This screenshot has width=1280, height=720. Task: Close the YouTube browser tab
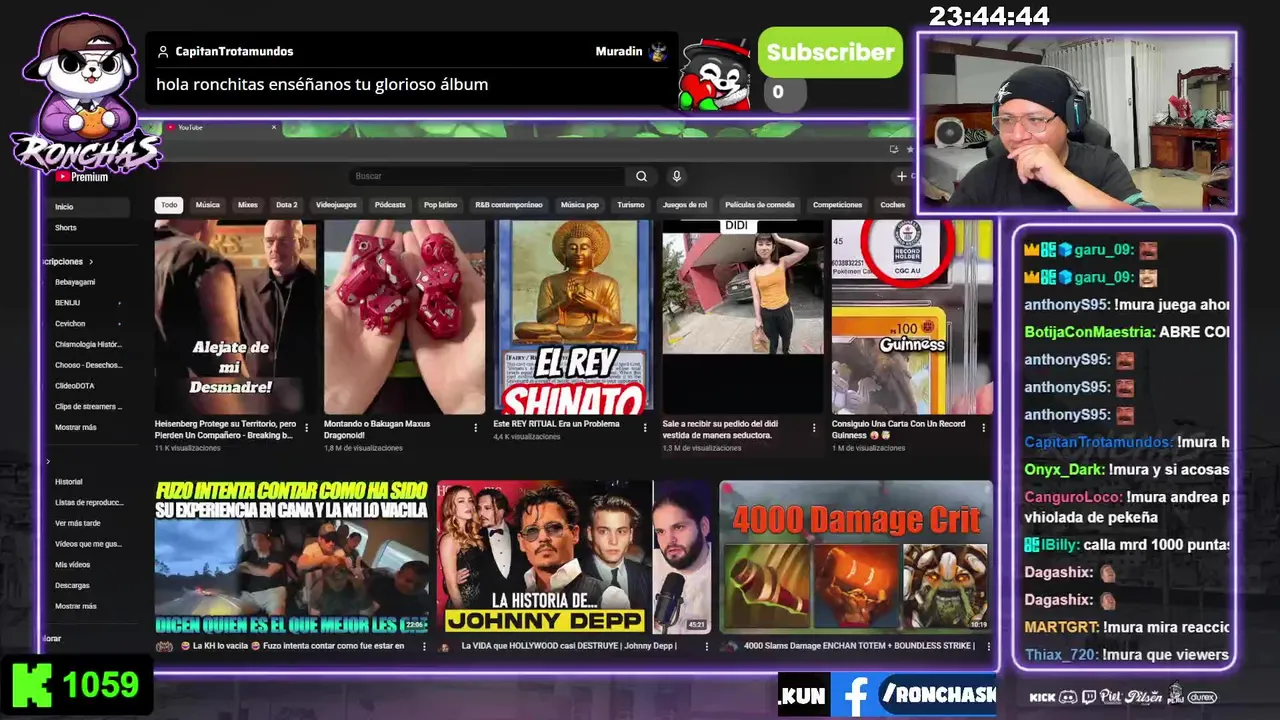click(273, 127)
